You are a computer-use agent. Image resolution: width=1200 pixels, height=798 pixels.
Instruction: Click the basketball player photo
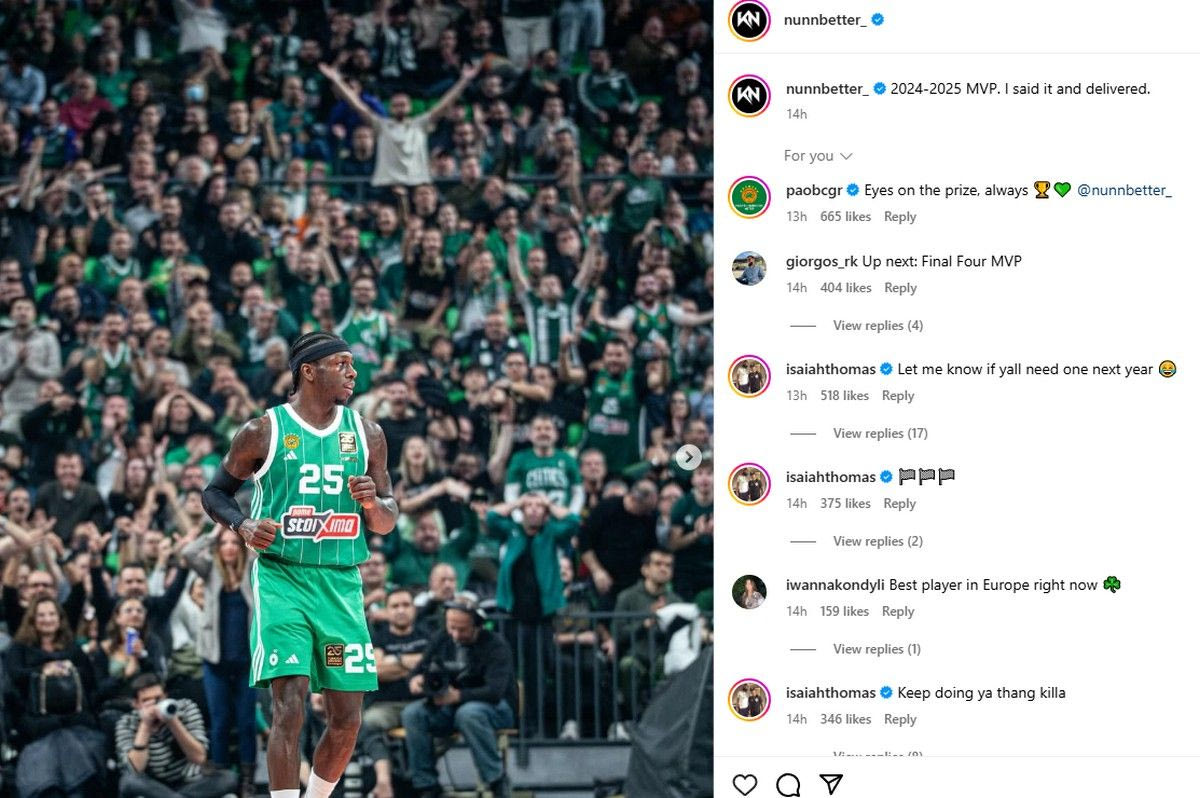point(356,399)
